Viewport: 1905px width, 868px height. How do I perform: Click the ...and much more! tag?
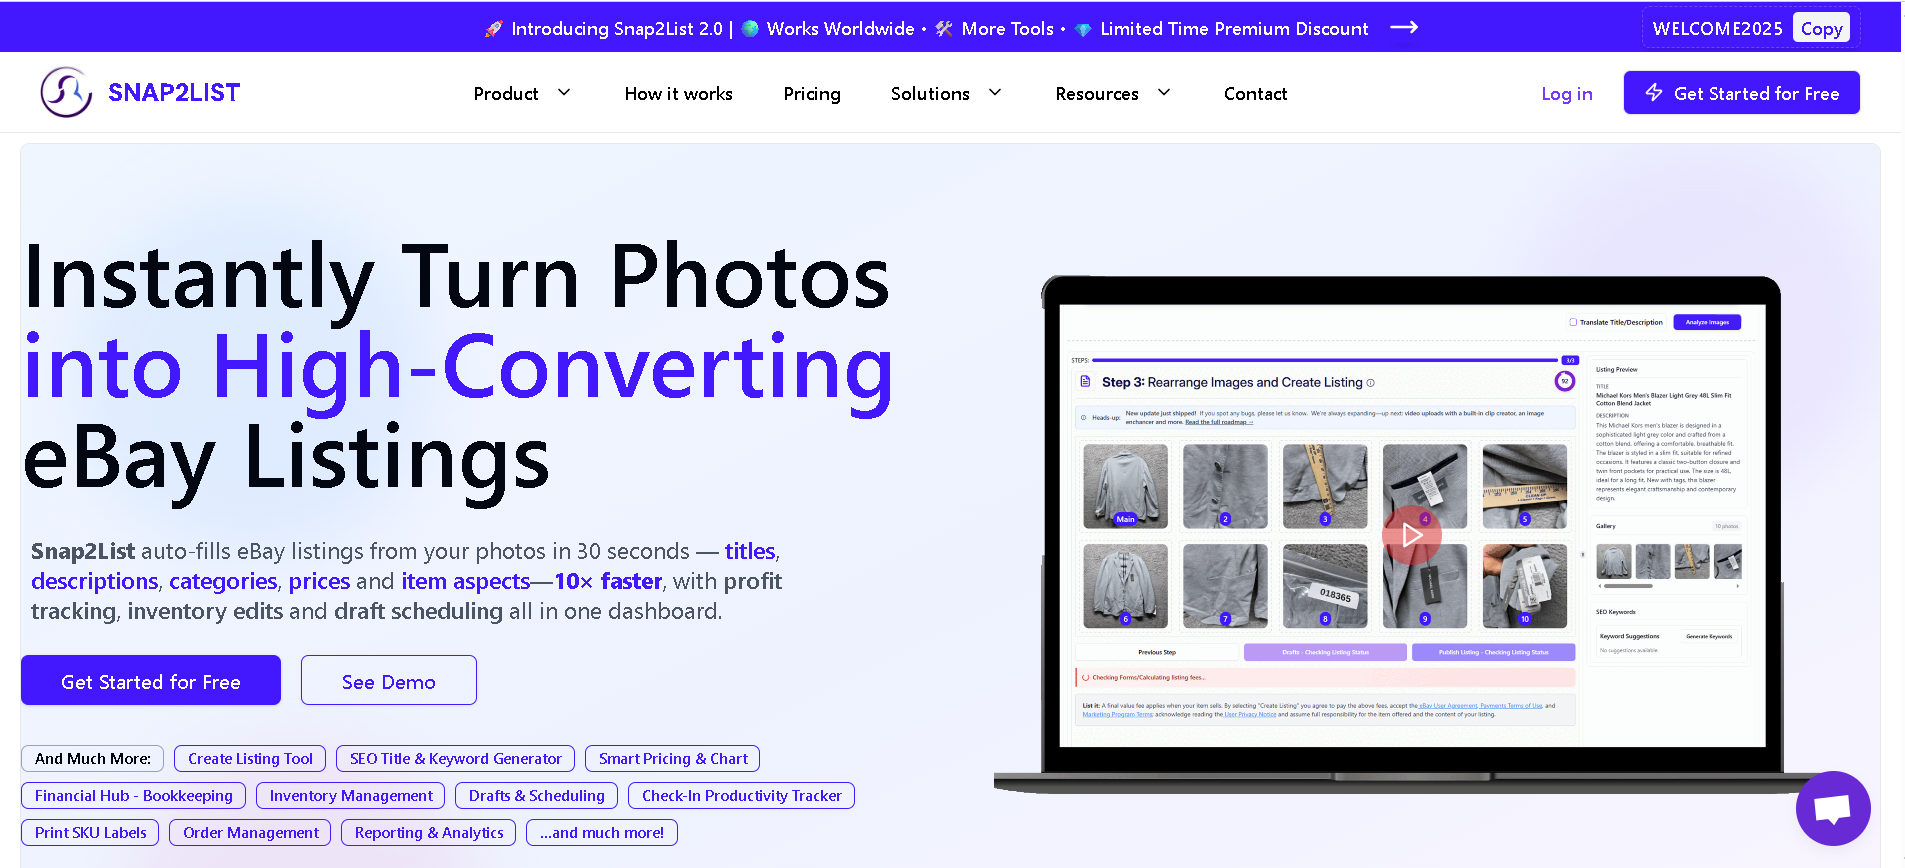[602, 832]
